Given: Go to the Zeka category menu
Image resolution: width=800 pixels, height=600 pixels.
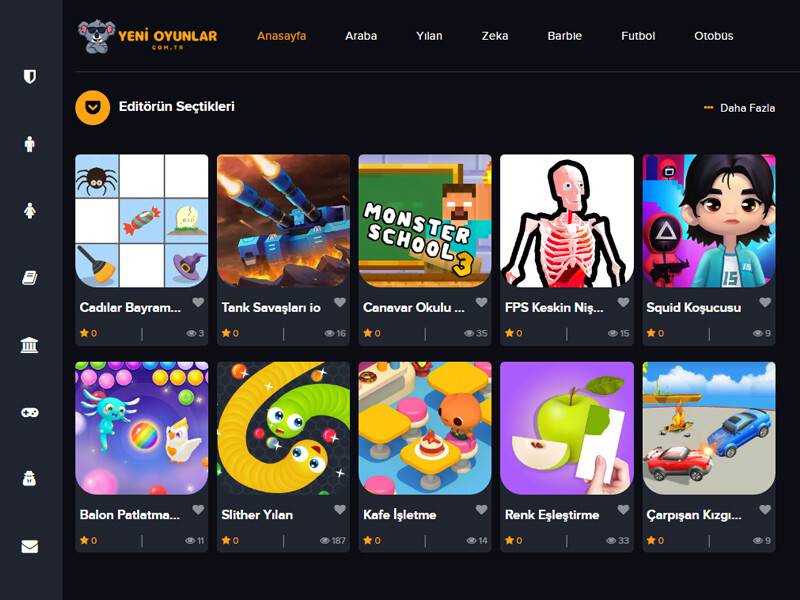Looking at the screenshot, I should [495, 36].
